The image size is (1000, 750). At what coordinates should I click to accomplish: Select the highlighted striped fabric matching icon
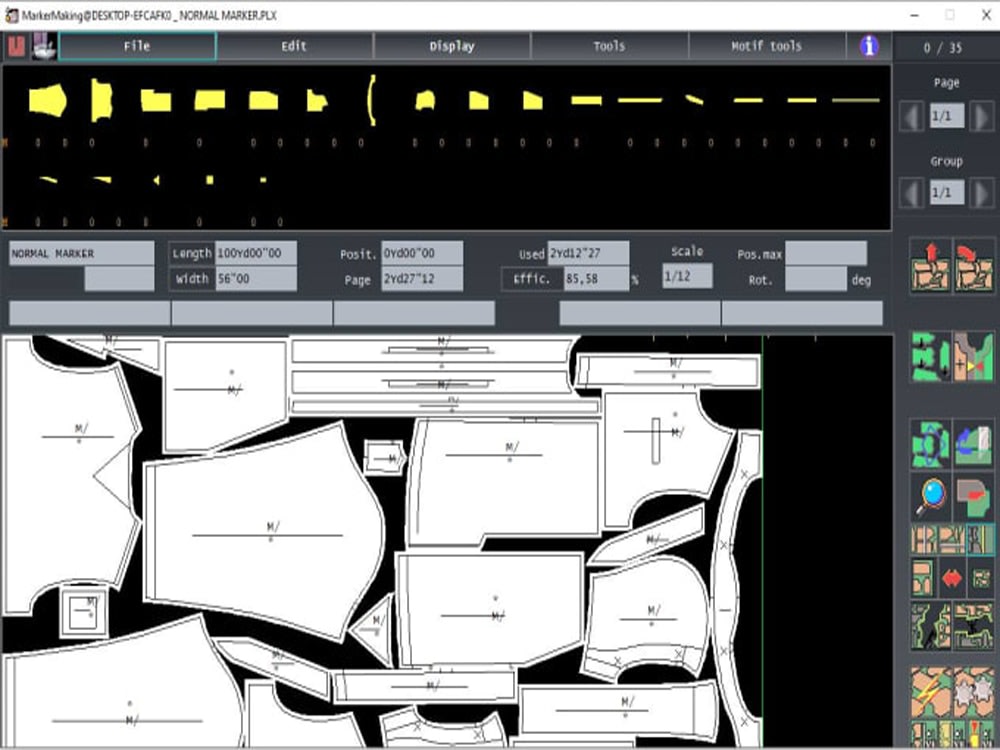(x=980, y=540)
